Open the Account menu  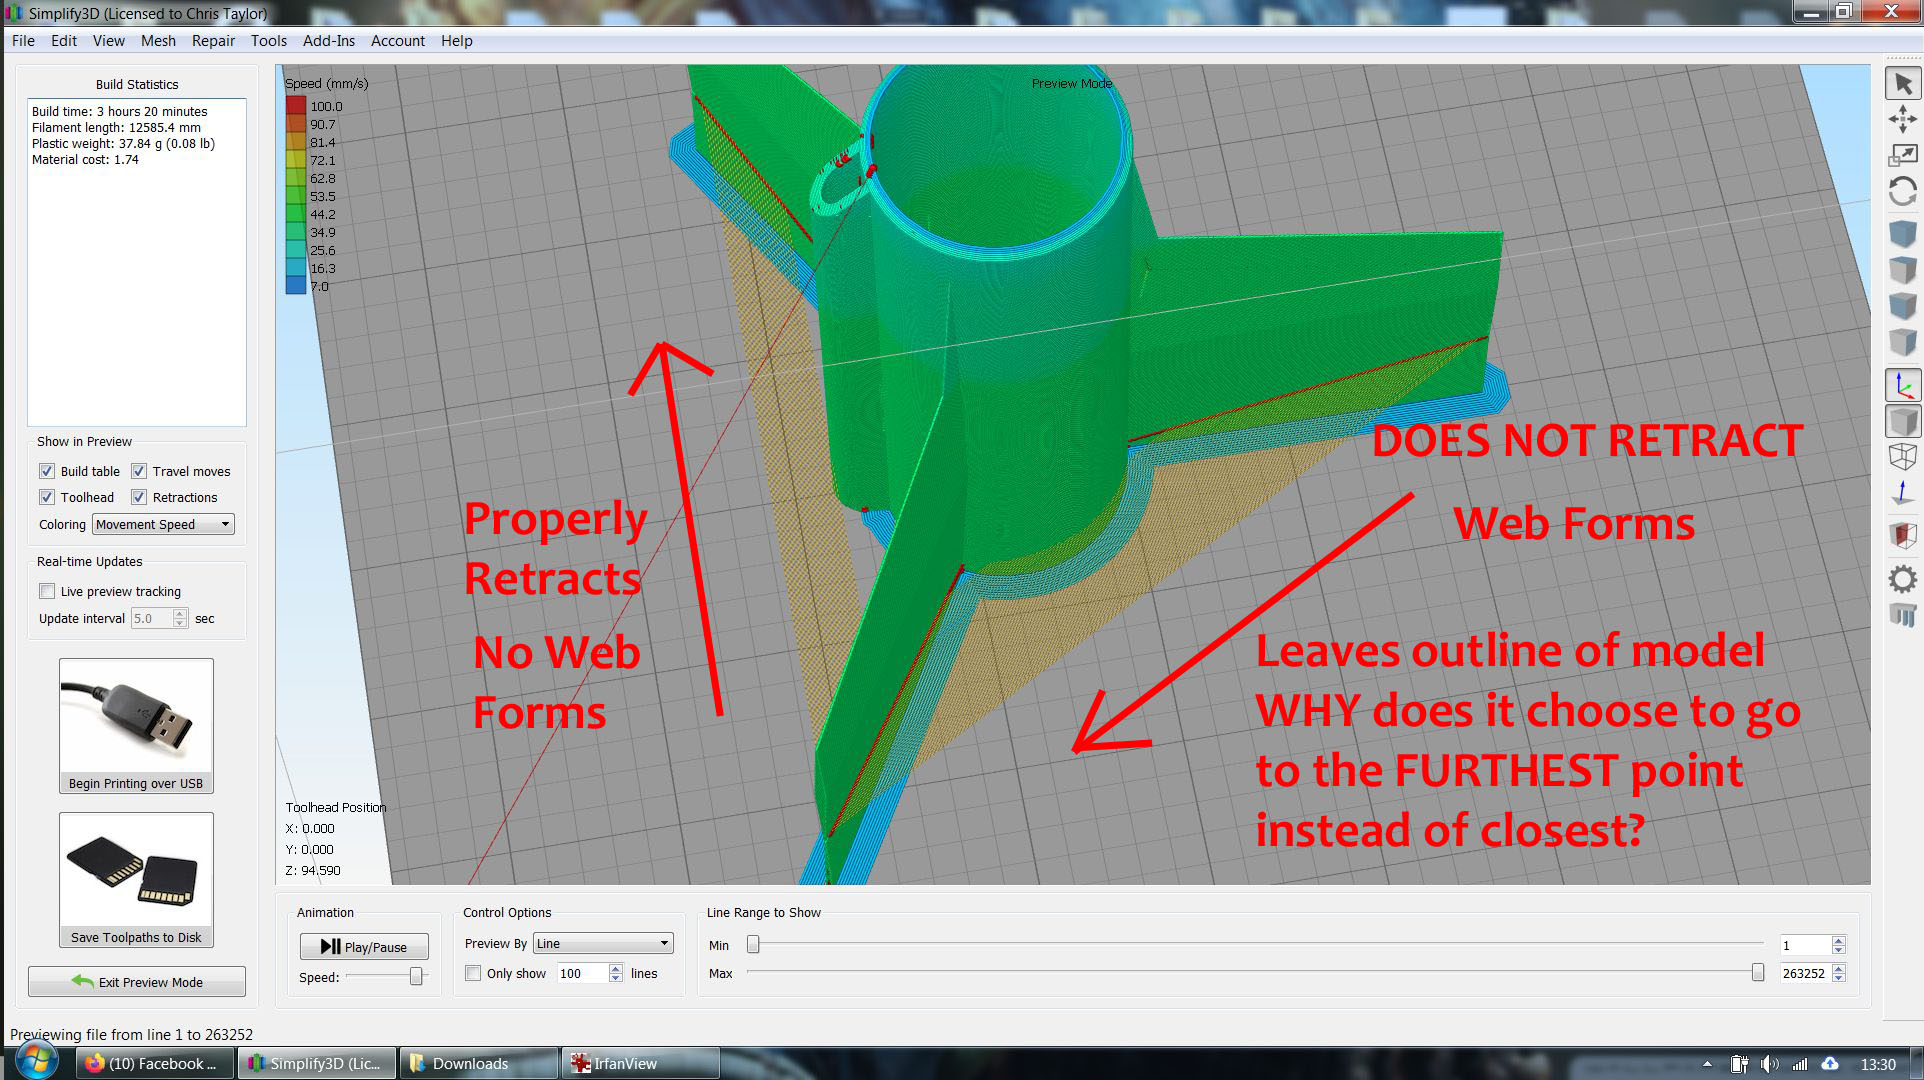pos(398,41)
